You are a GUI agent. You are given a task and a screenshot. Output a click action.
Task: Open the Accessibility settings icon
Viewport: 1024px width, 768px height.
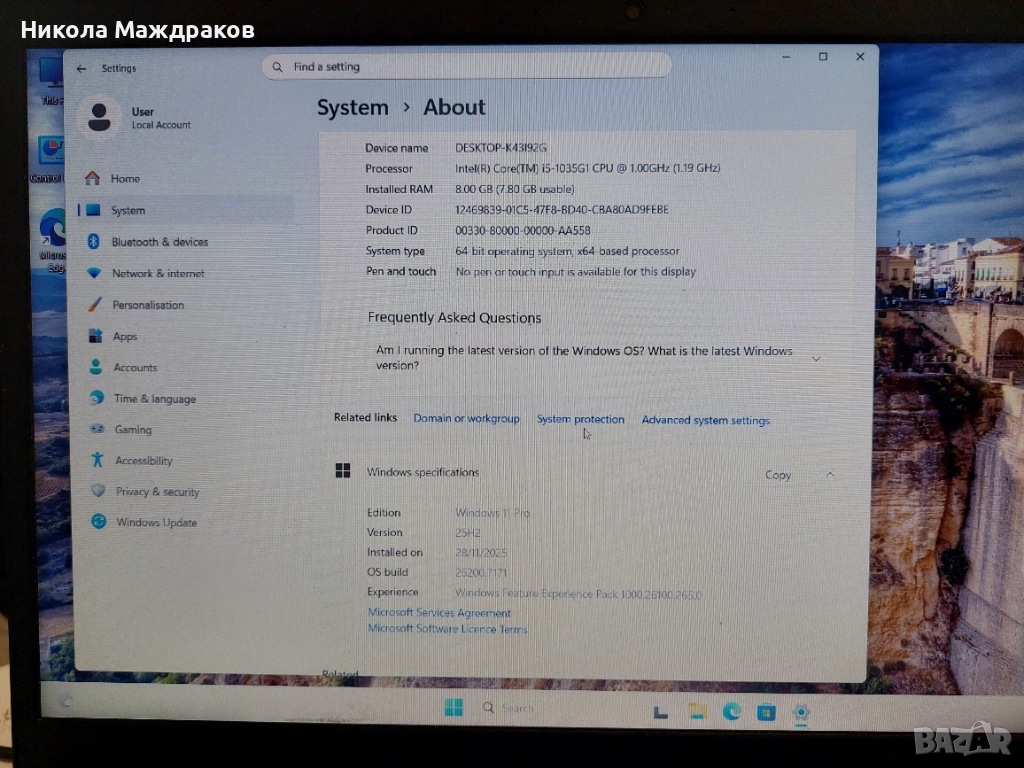point(96,460)
